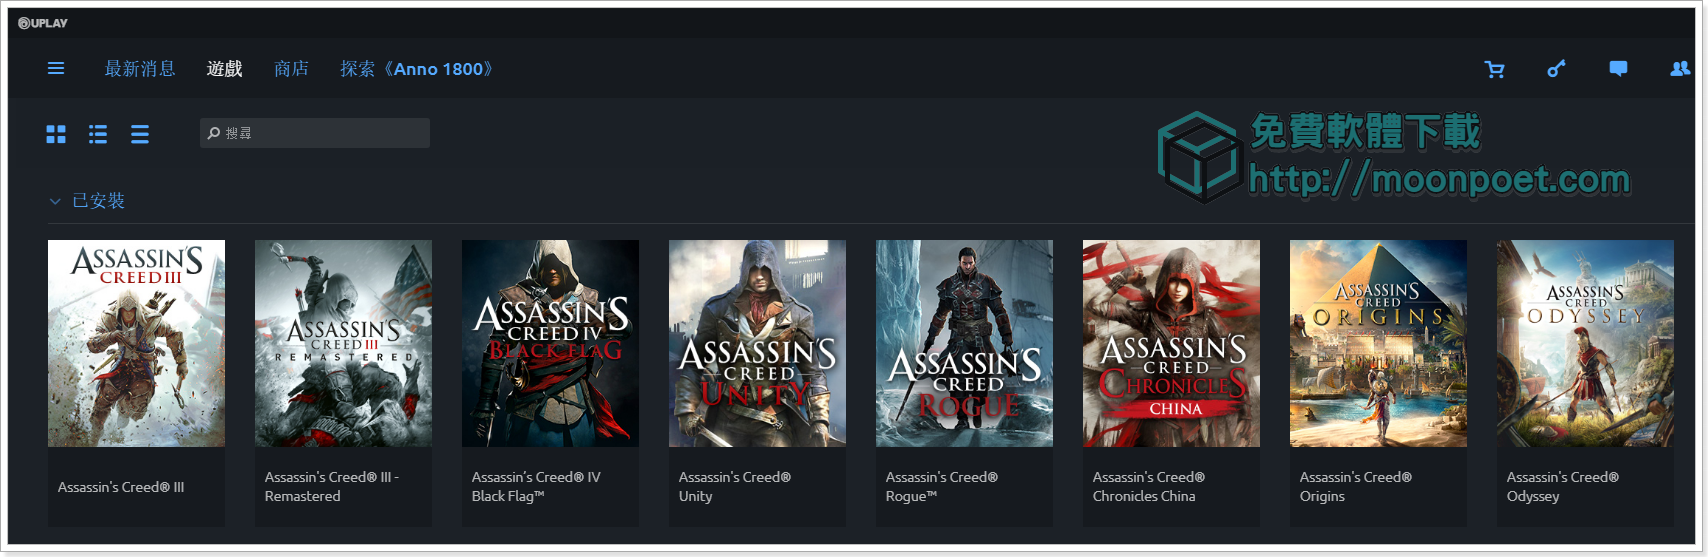Viewport: 1708px width, 557px height.
Task: Switch to compact list view
Action: click(140, 134)
